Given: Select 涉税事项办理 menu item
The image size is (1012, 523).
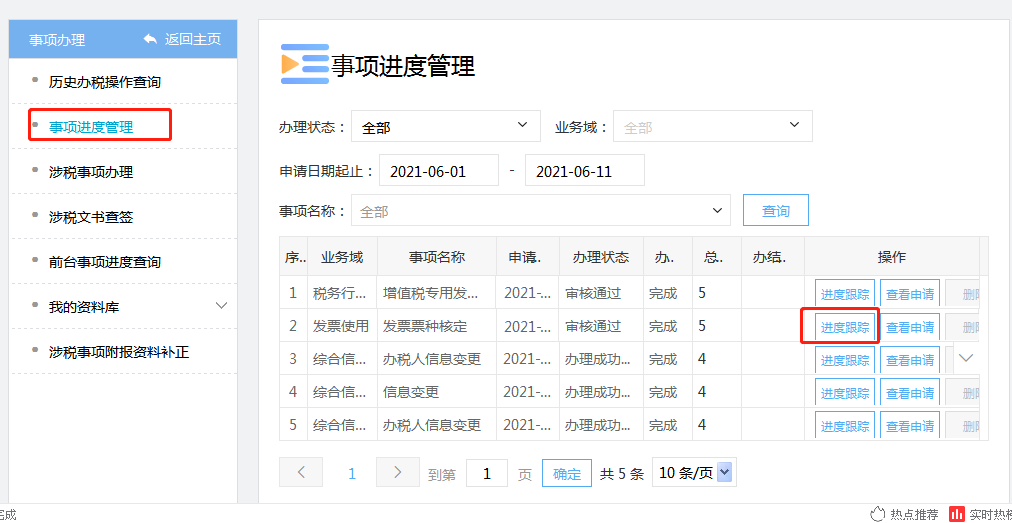Looking at the screenshot, I should pyautogui.click(x=91, y=172).
